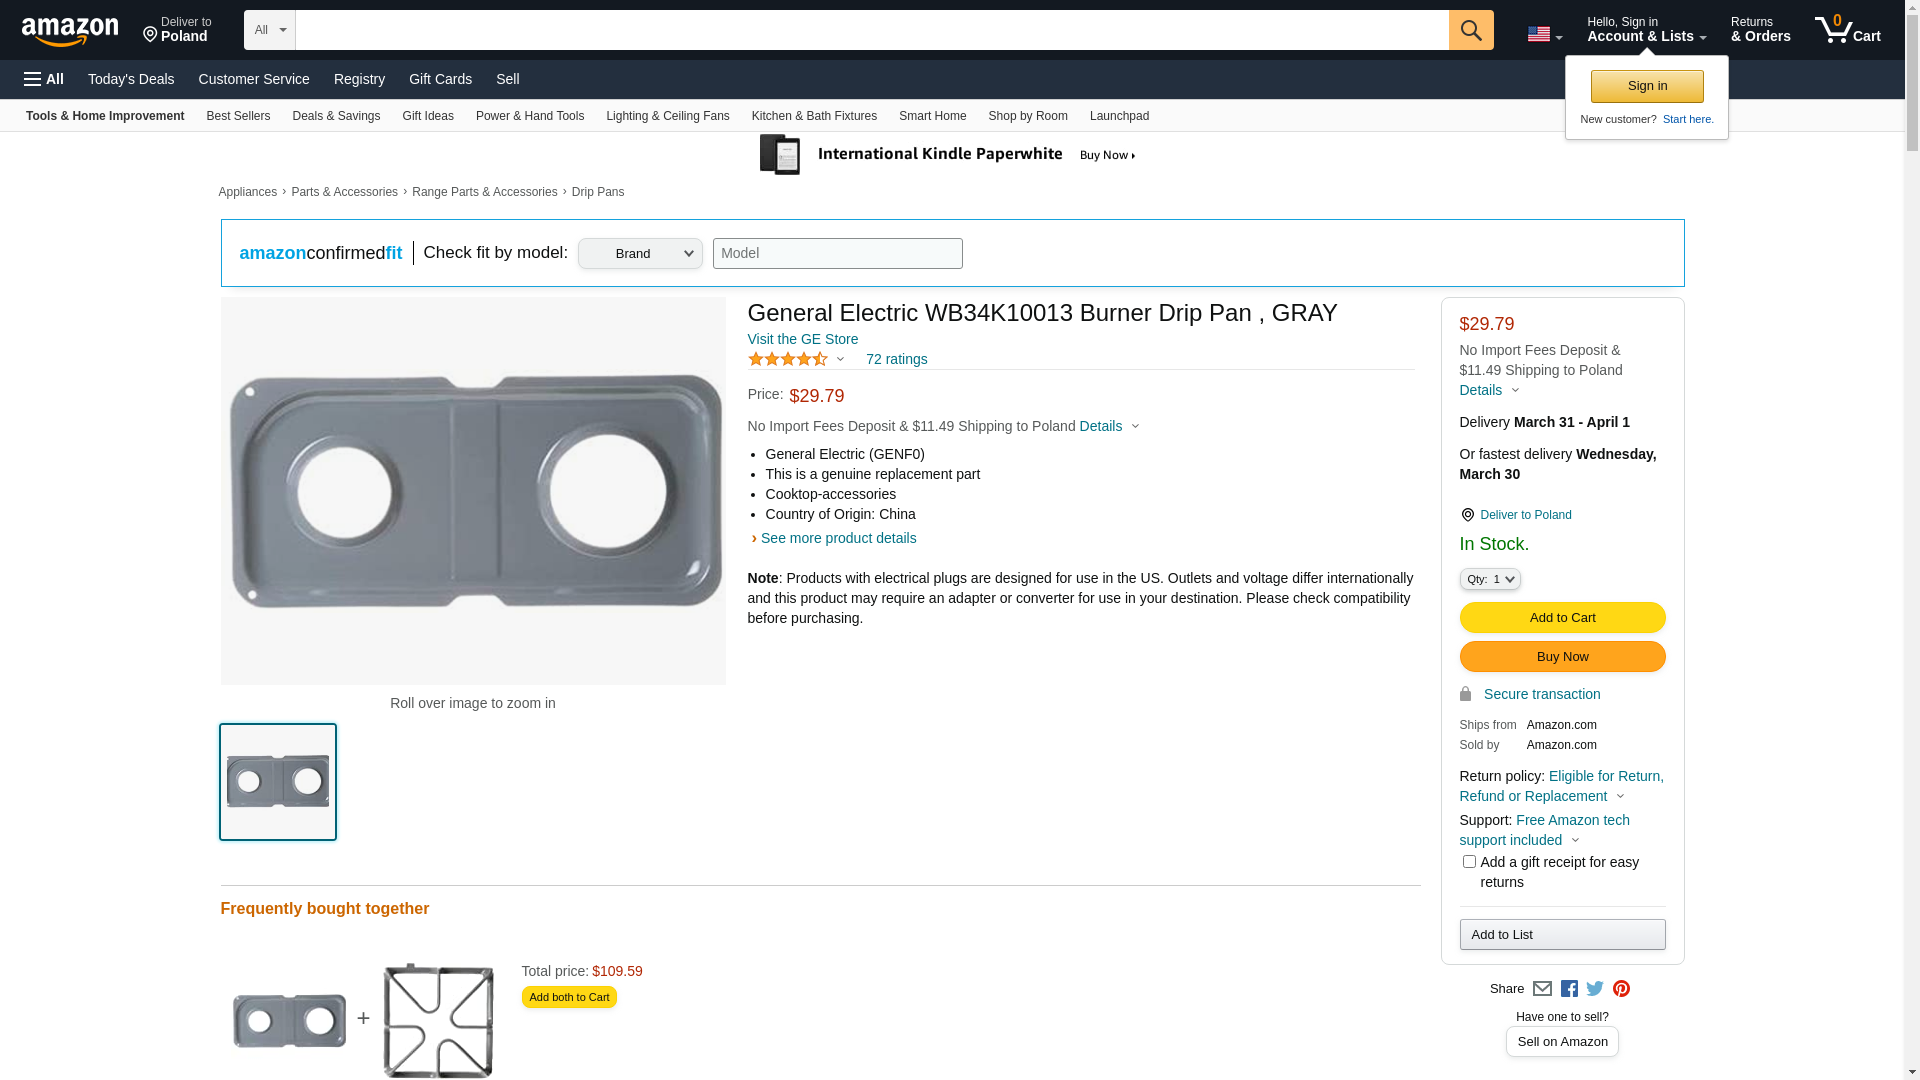Select the drip pan thumbnail image
1920x1080 pixels.
[278, 782]
